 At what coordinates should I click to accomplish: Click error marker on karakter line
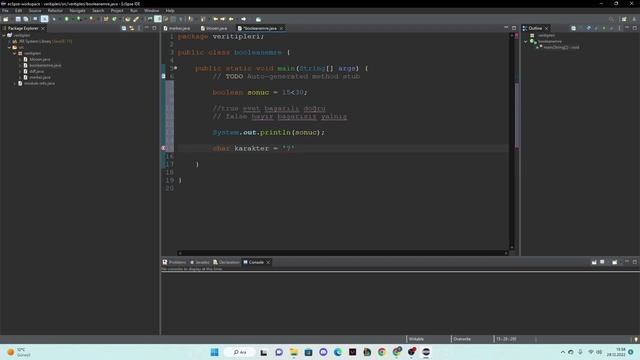pos(163,148)
